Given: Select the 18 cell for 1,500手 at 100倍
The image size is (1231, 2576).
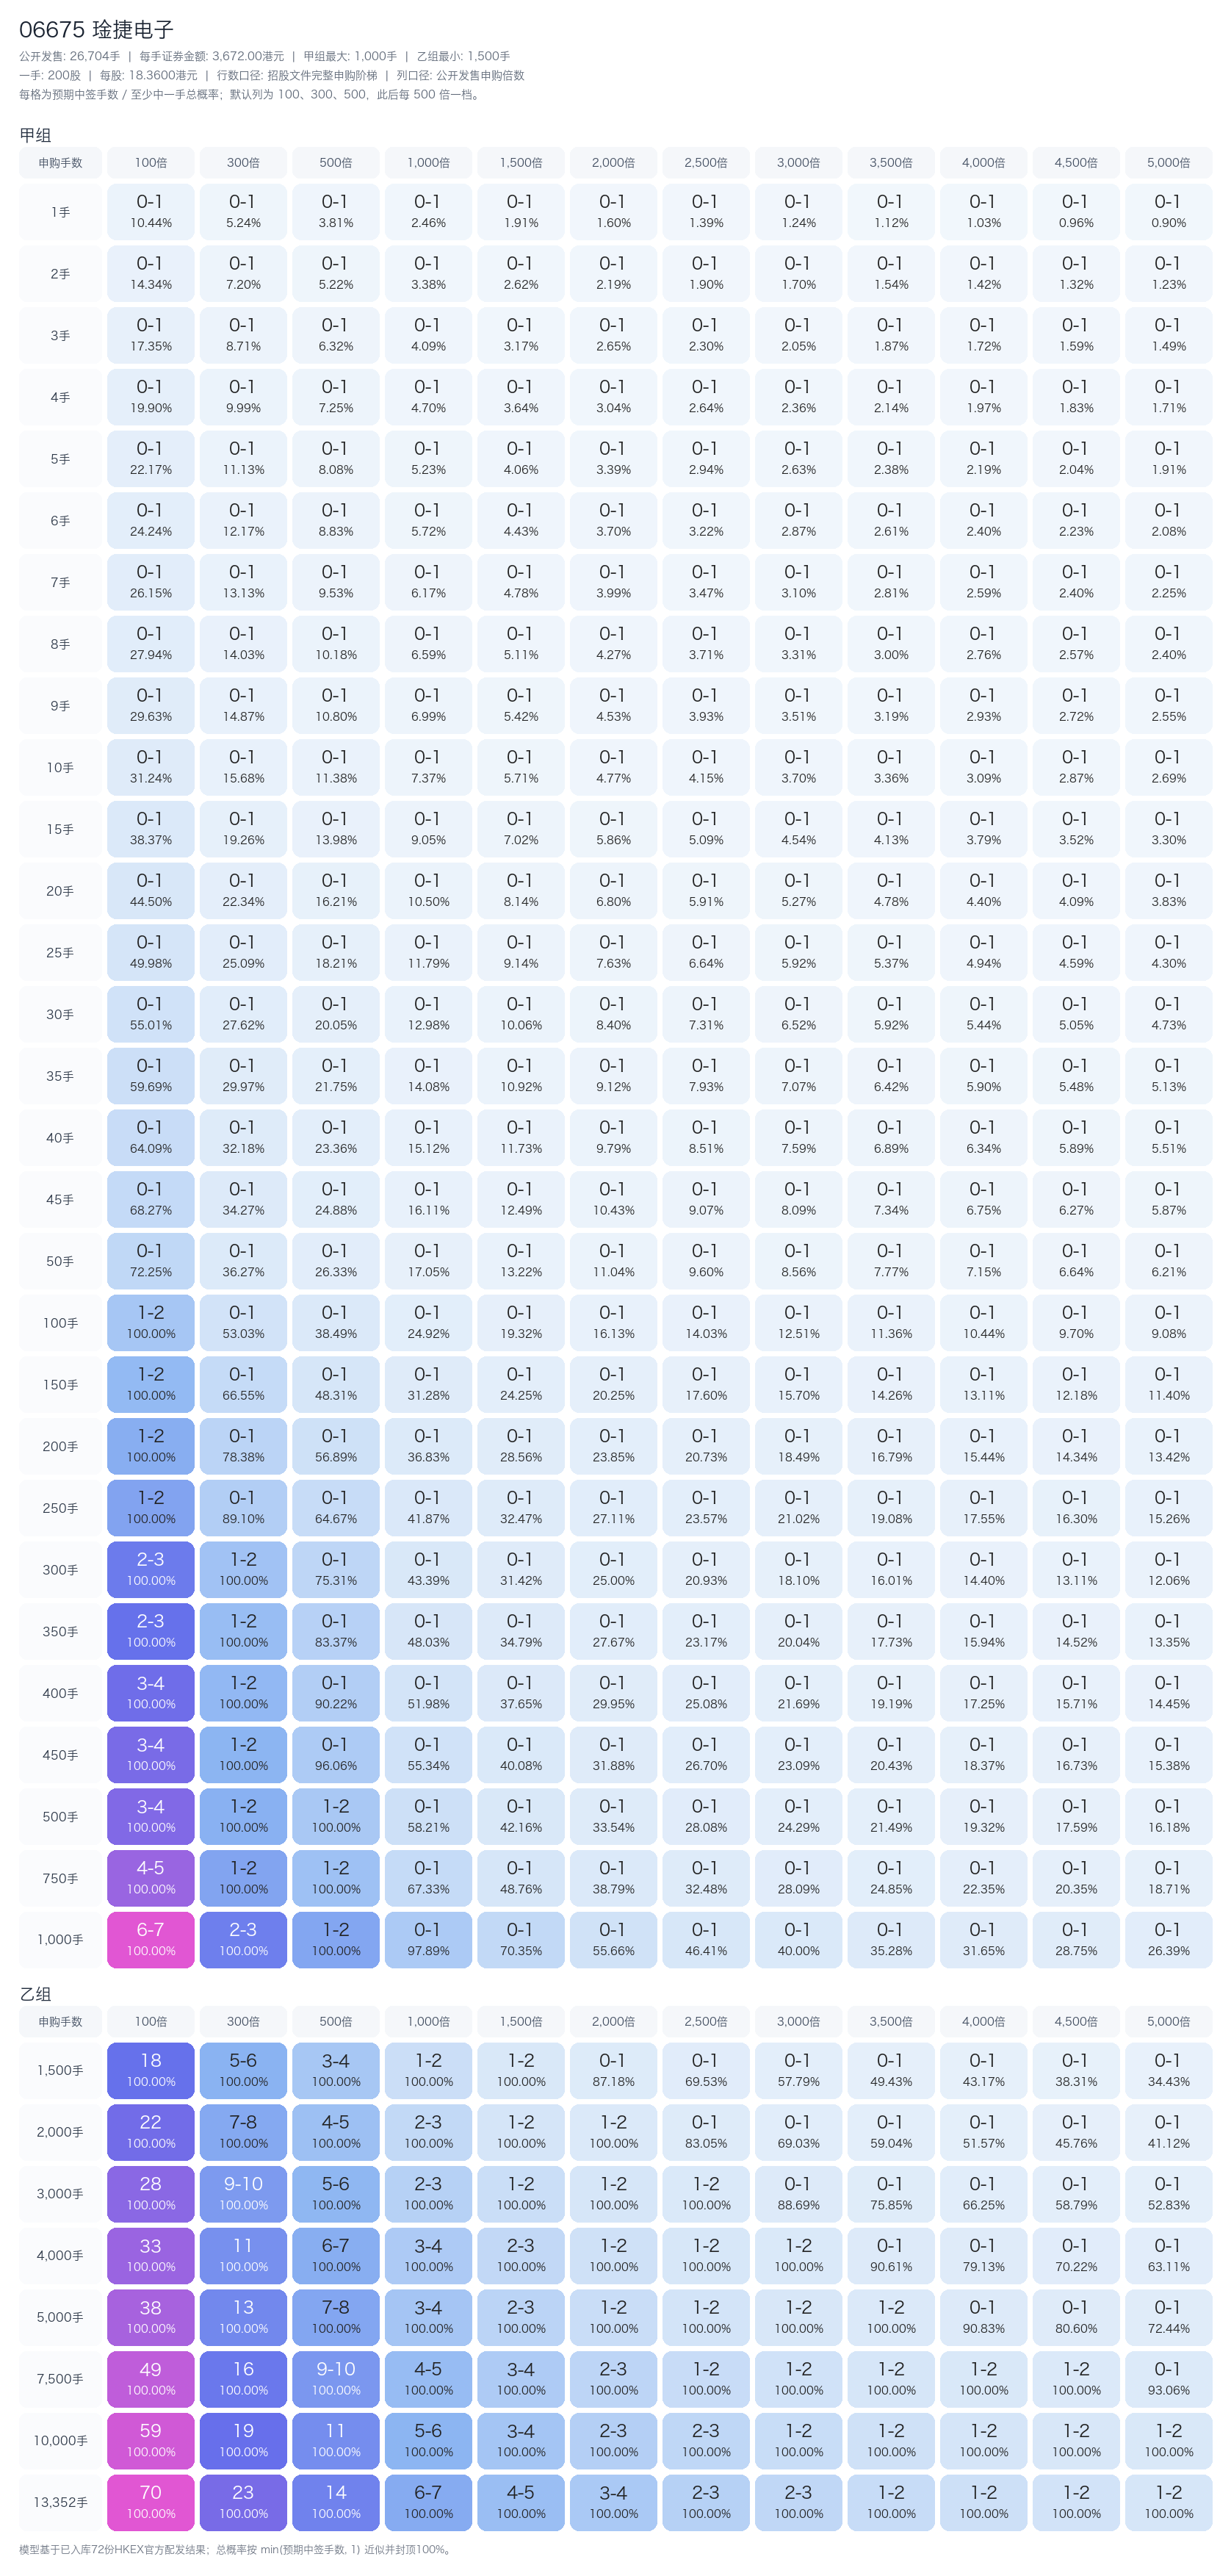Looking at the screenshot, I should (151, 2070).
